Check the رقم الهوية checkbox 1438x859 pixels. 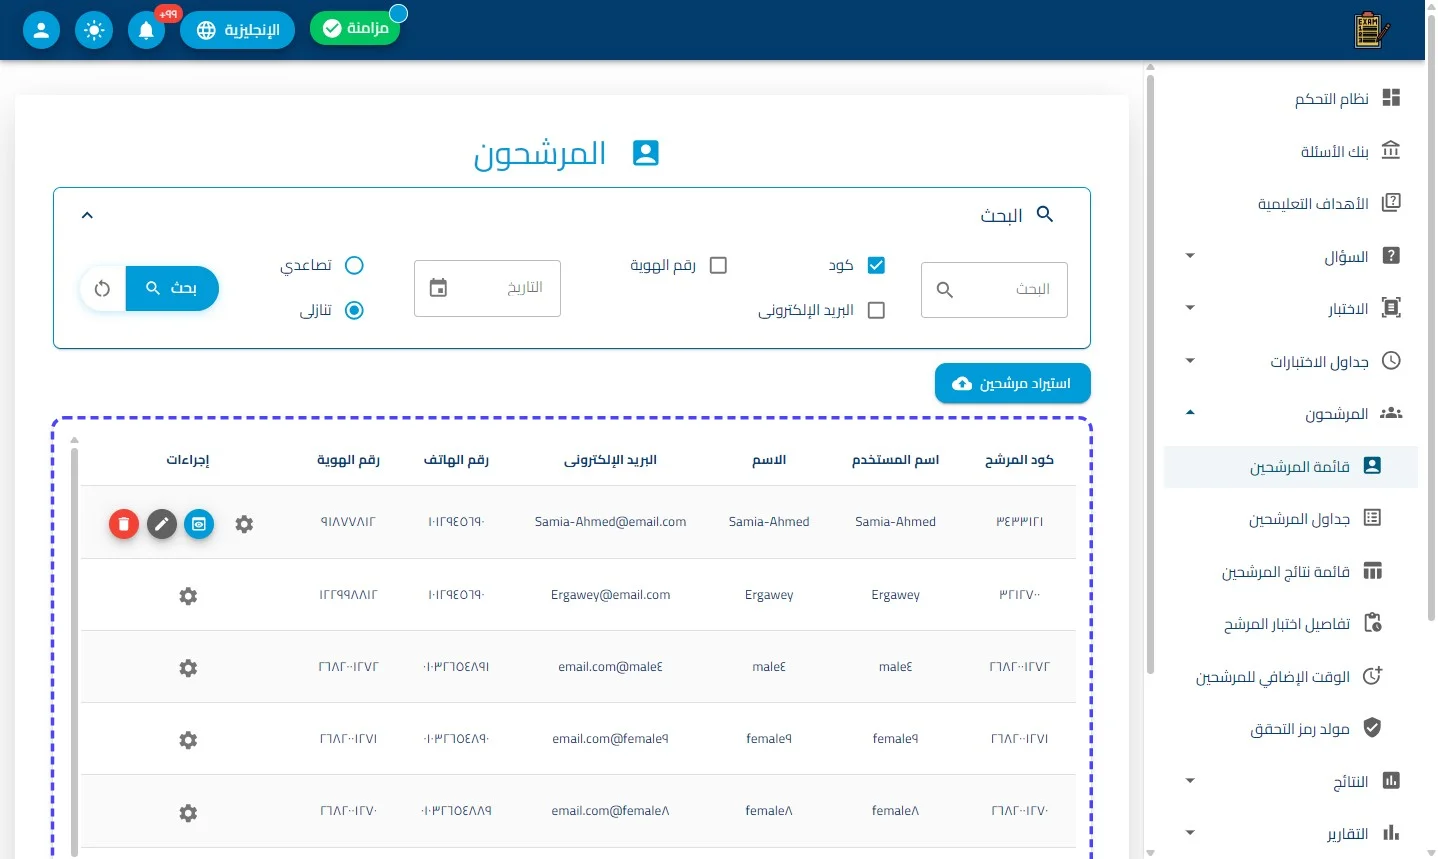pos(718,265)
